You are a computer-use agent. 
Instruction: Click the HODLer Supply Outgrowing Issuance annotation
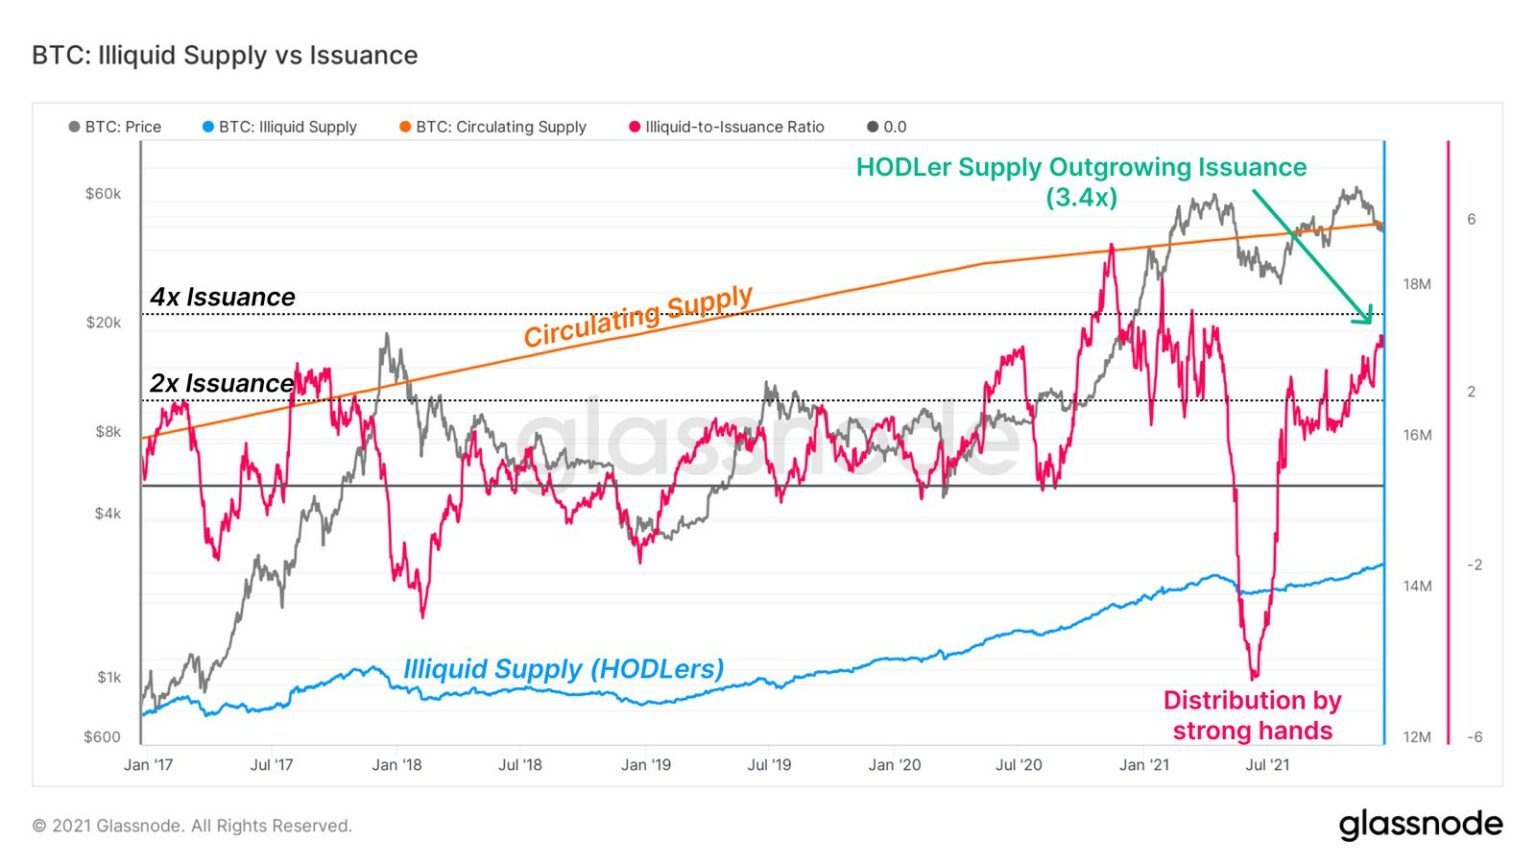[x=1081, y=181]
